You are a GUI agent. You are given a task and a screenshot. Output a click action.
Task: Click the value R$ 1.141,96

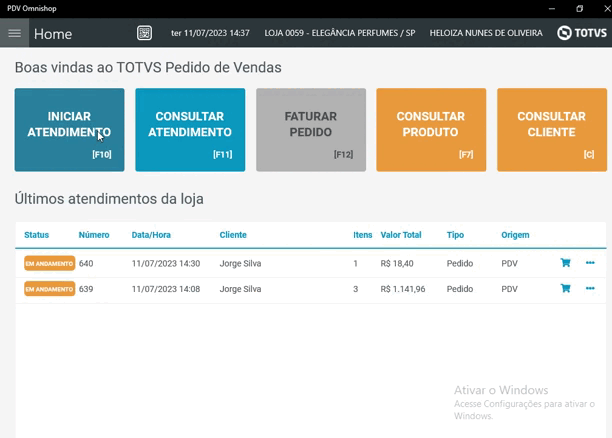tap(403, 289)
